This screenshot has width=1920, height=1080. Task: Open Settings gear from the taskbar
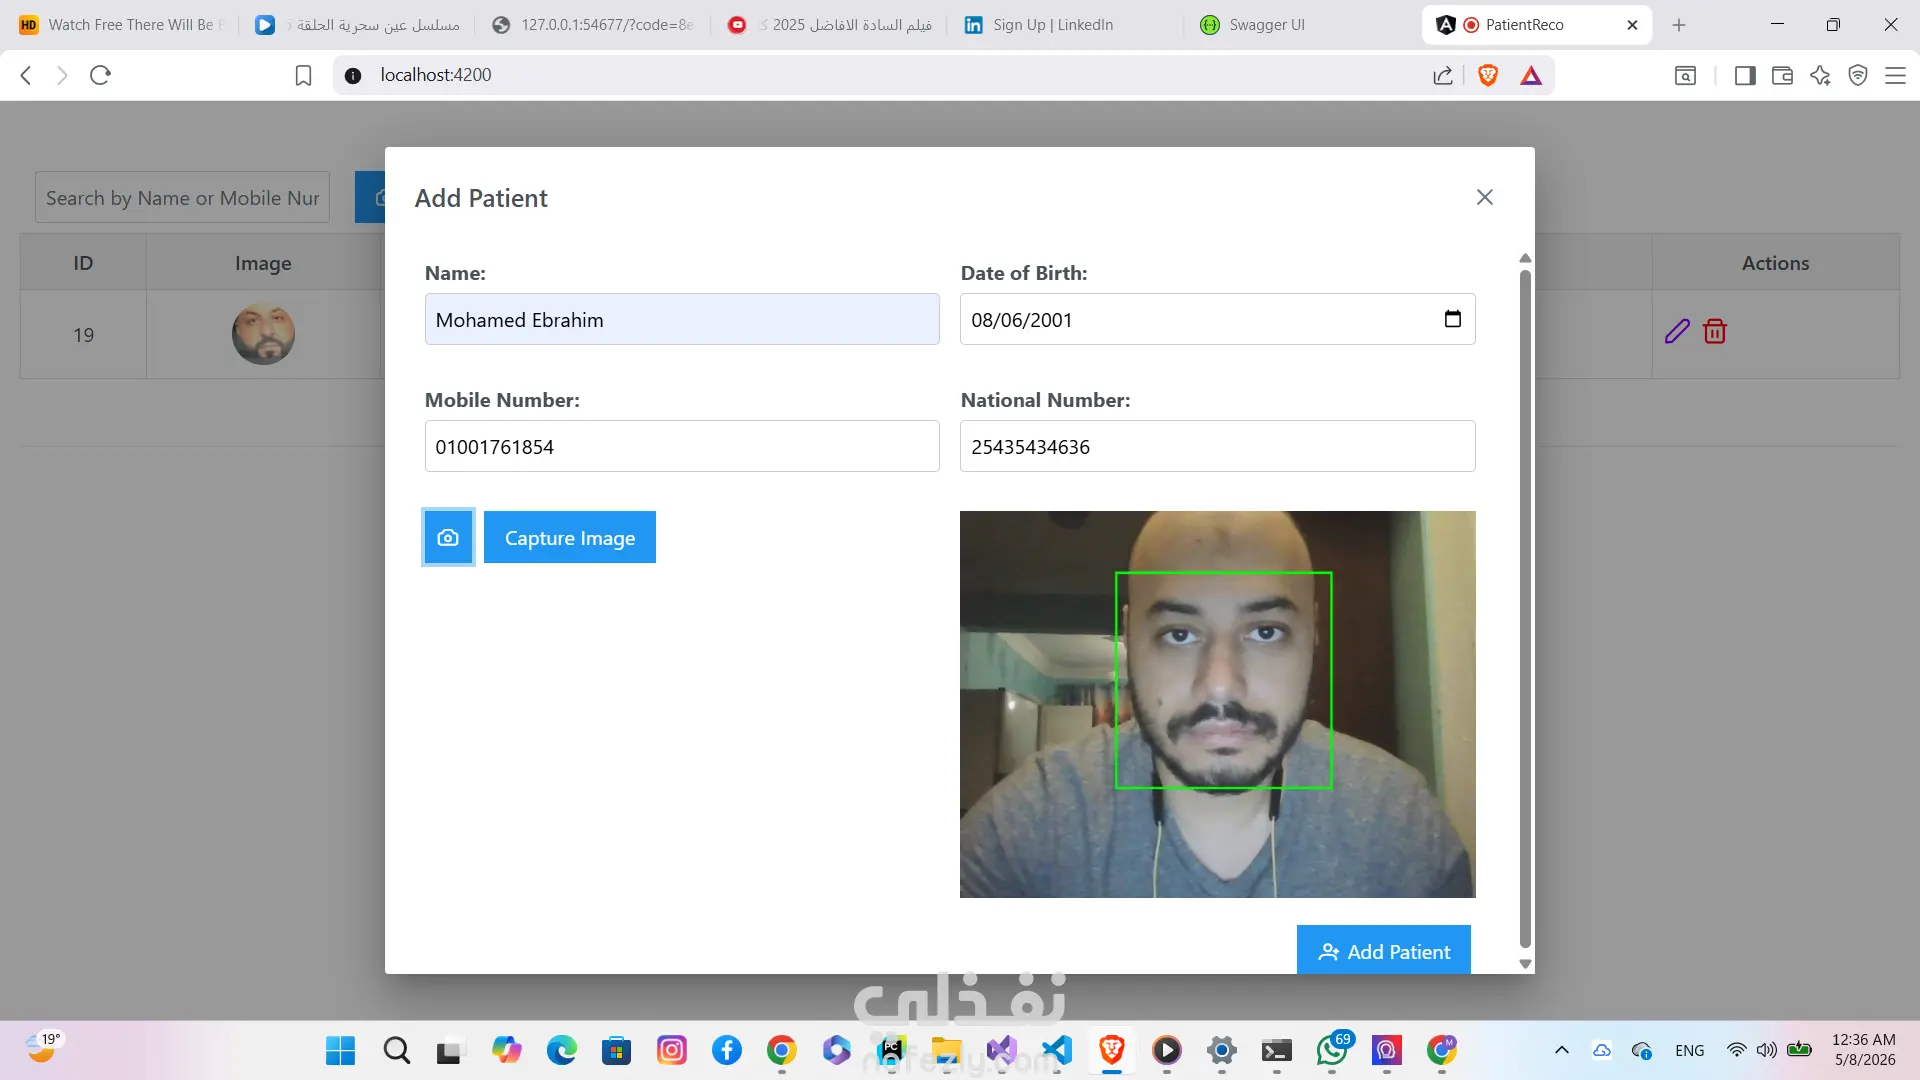pos(1222,1050)
